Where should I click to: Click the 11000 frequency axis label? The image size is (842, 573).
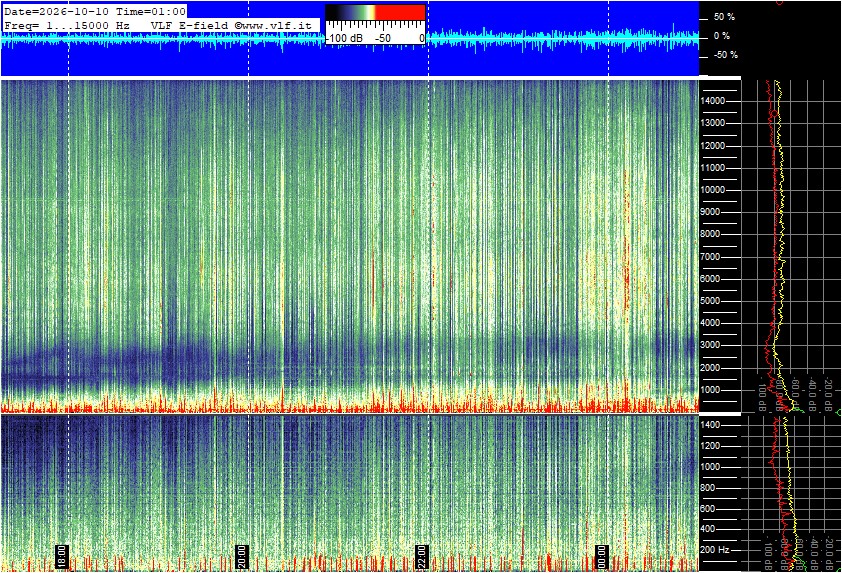point(713,168)
